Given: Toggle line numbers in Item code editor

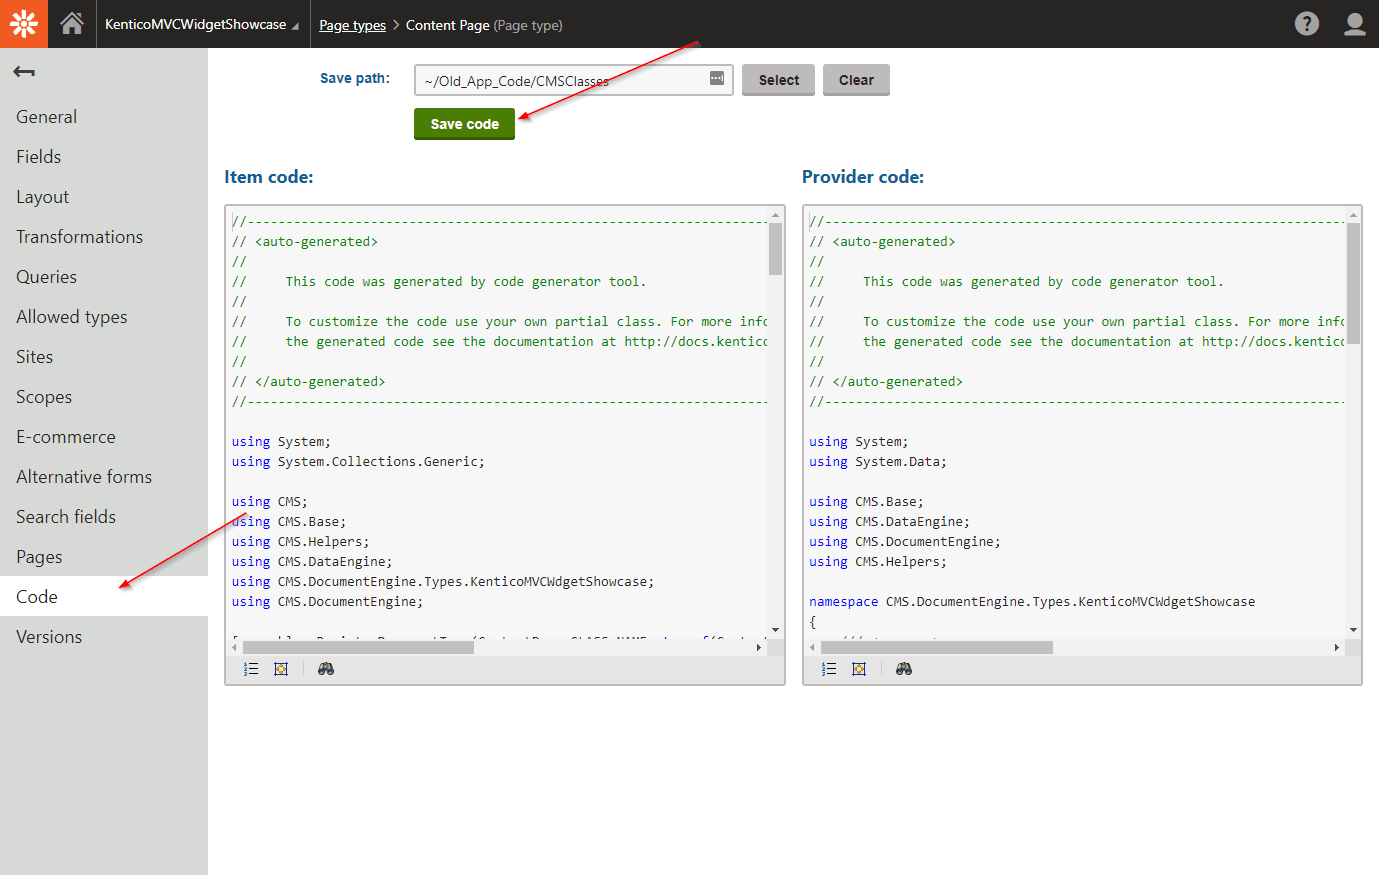Looking at the screenshot, I should (251, 669).
